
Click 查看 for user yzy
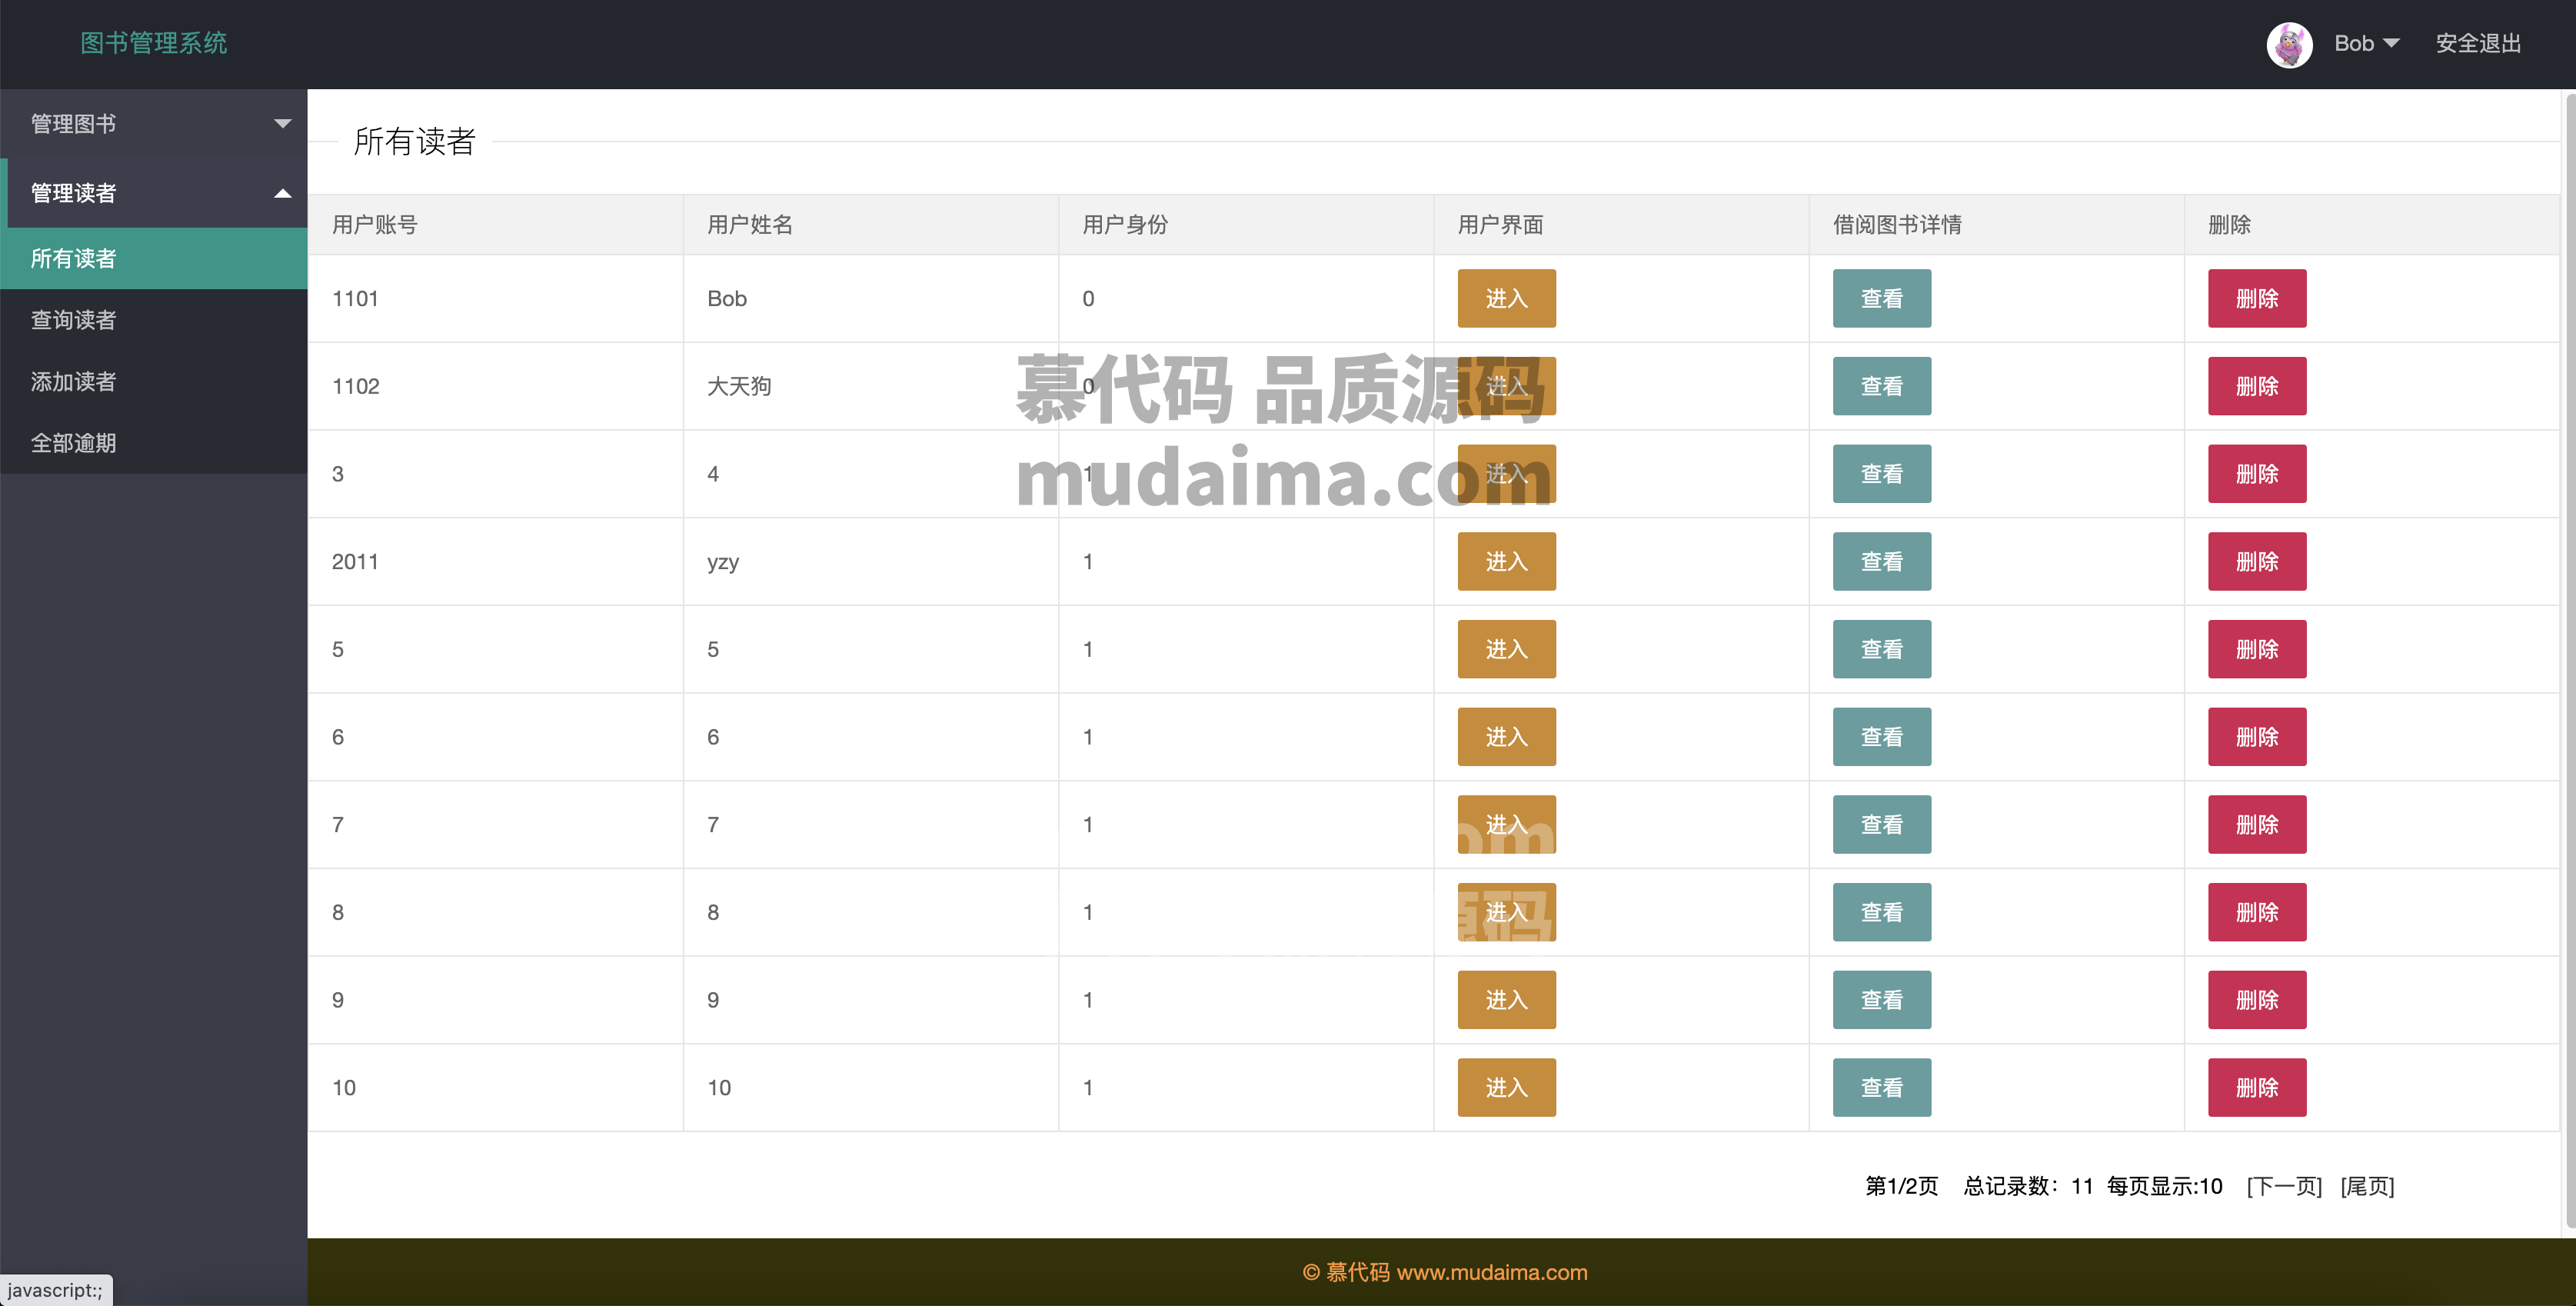coord(1881,561)
